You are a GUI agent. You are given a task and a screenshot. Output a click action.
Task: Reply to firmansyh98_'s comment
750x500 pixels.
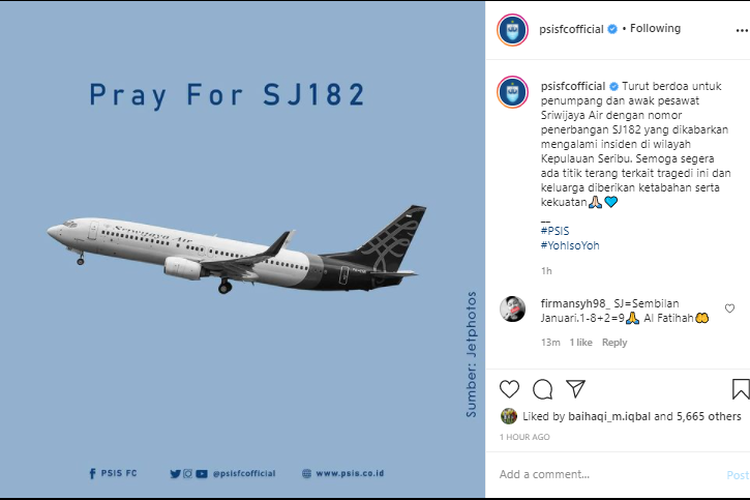coord(615,342)
